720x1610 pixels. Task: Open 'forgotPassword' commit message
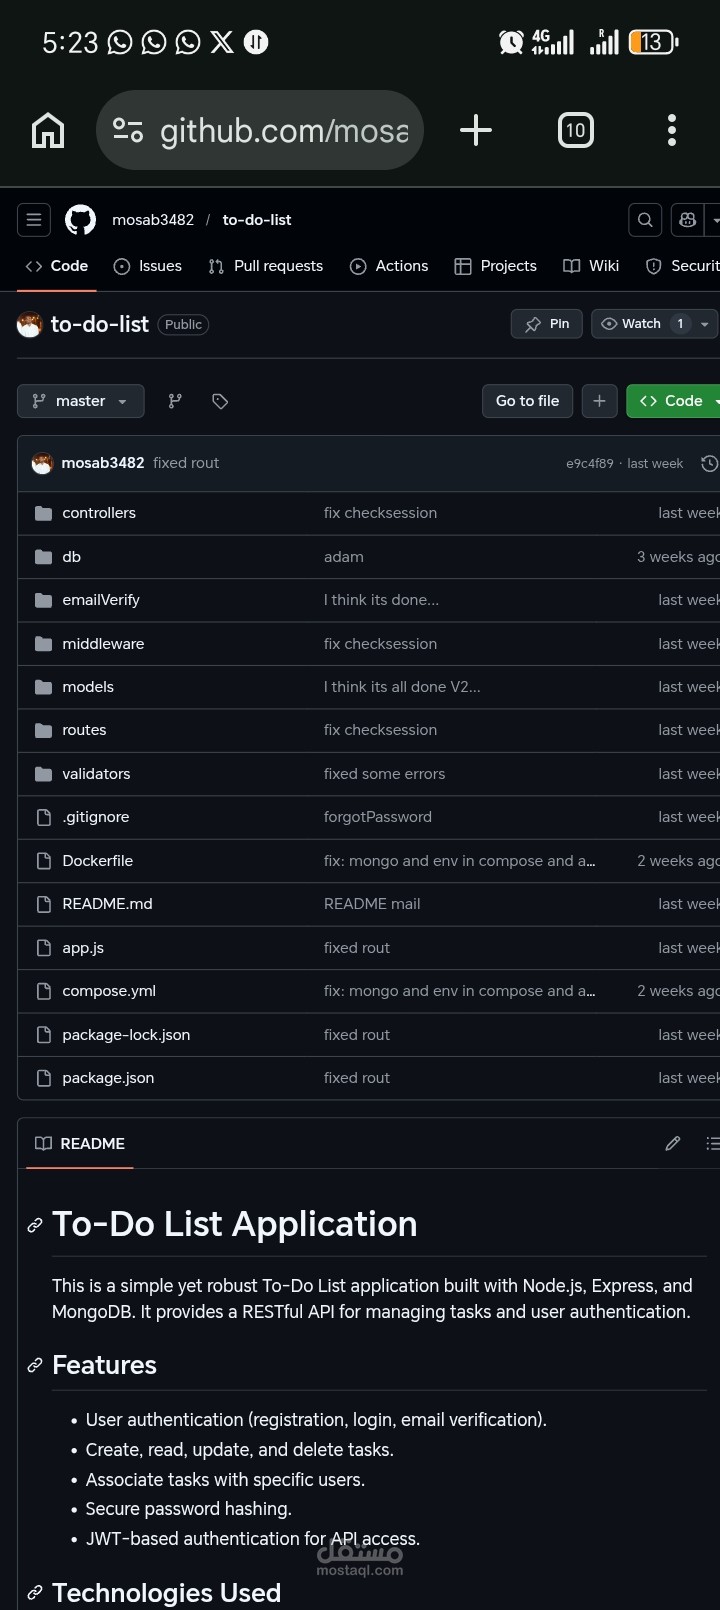click(378, 817)
